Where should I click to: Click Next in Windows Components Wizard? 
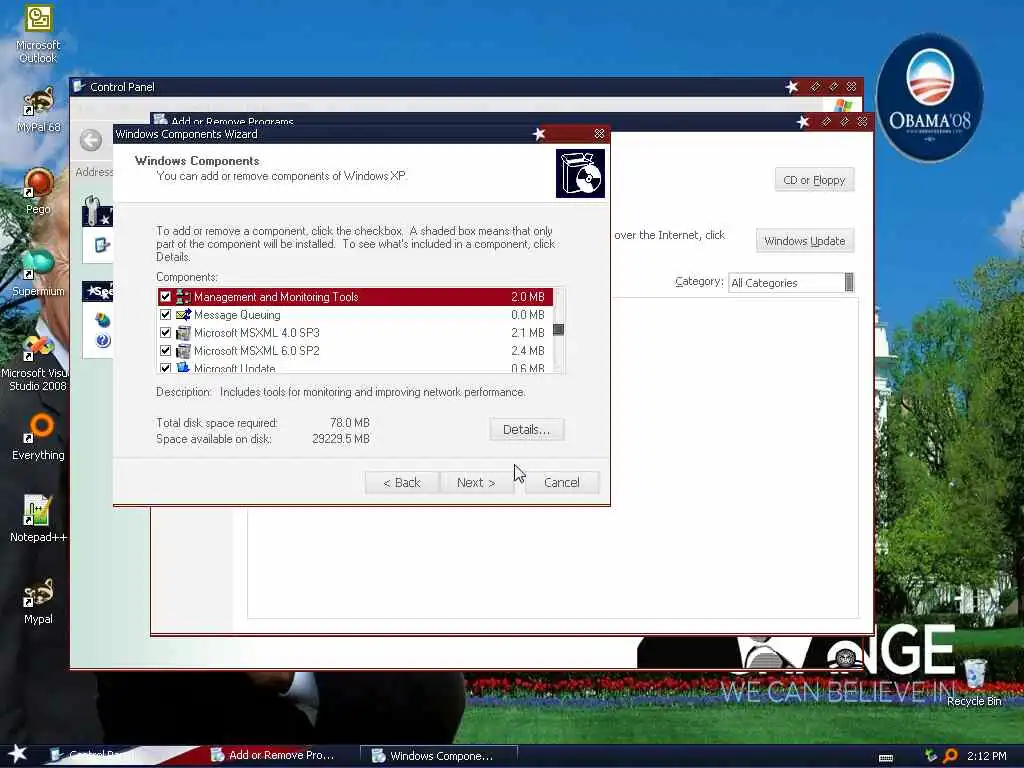pyautogui.click(x=476, y=483)
